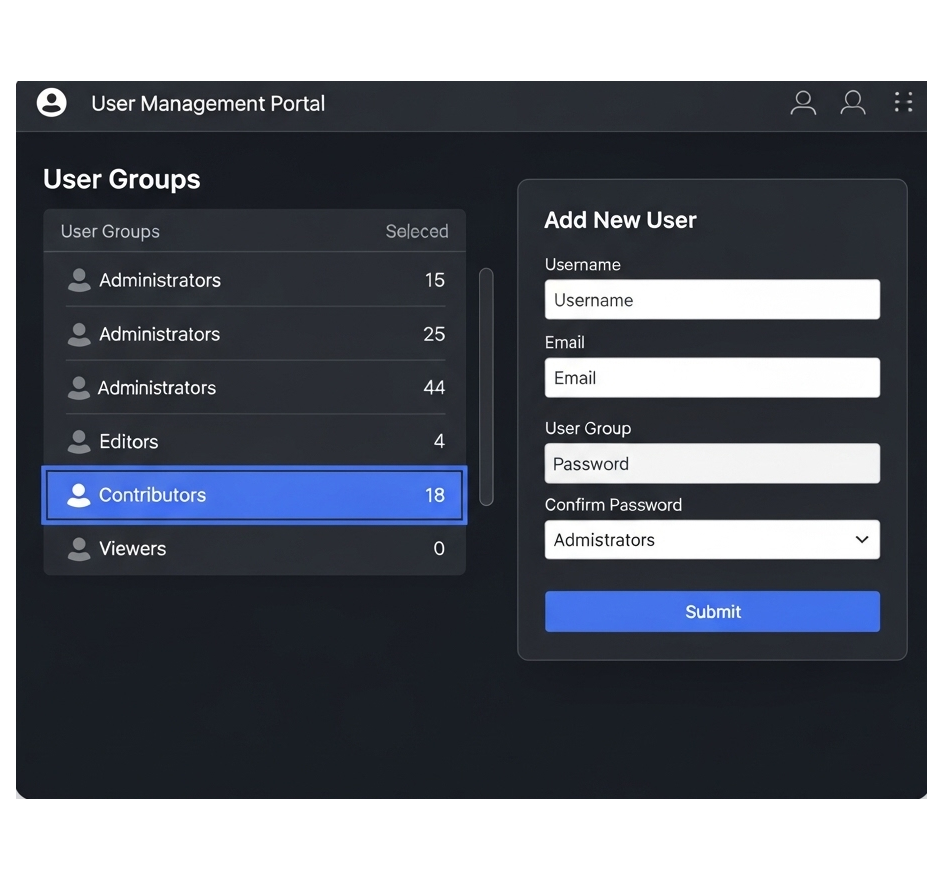The height and width of the screenshot is (881, 943).
Task: Click the Selected column header
Action: [x=417, y=231]
